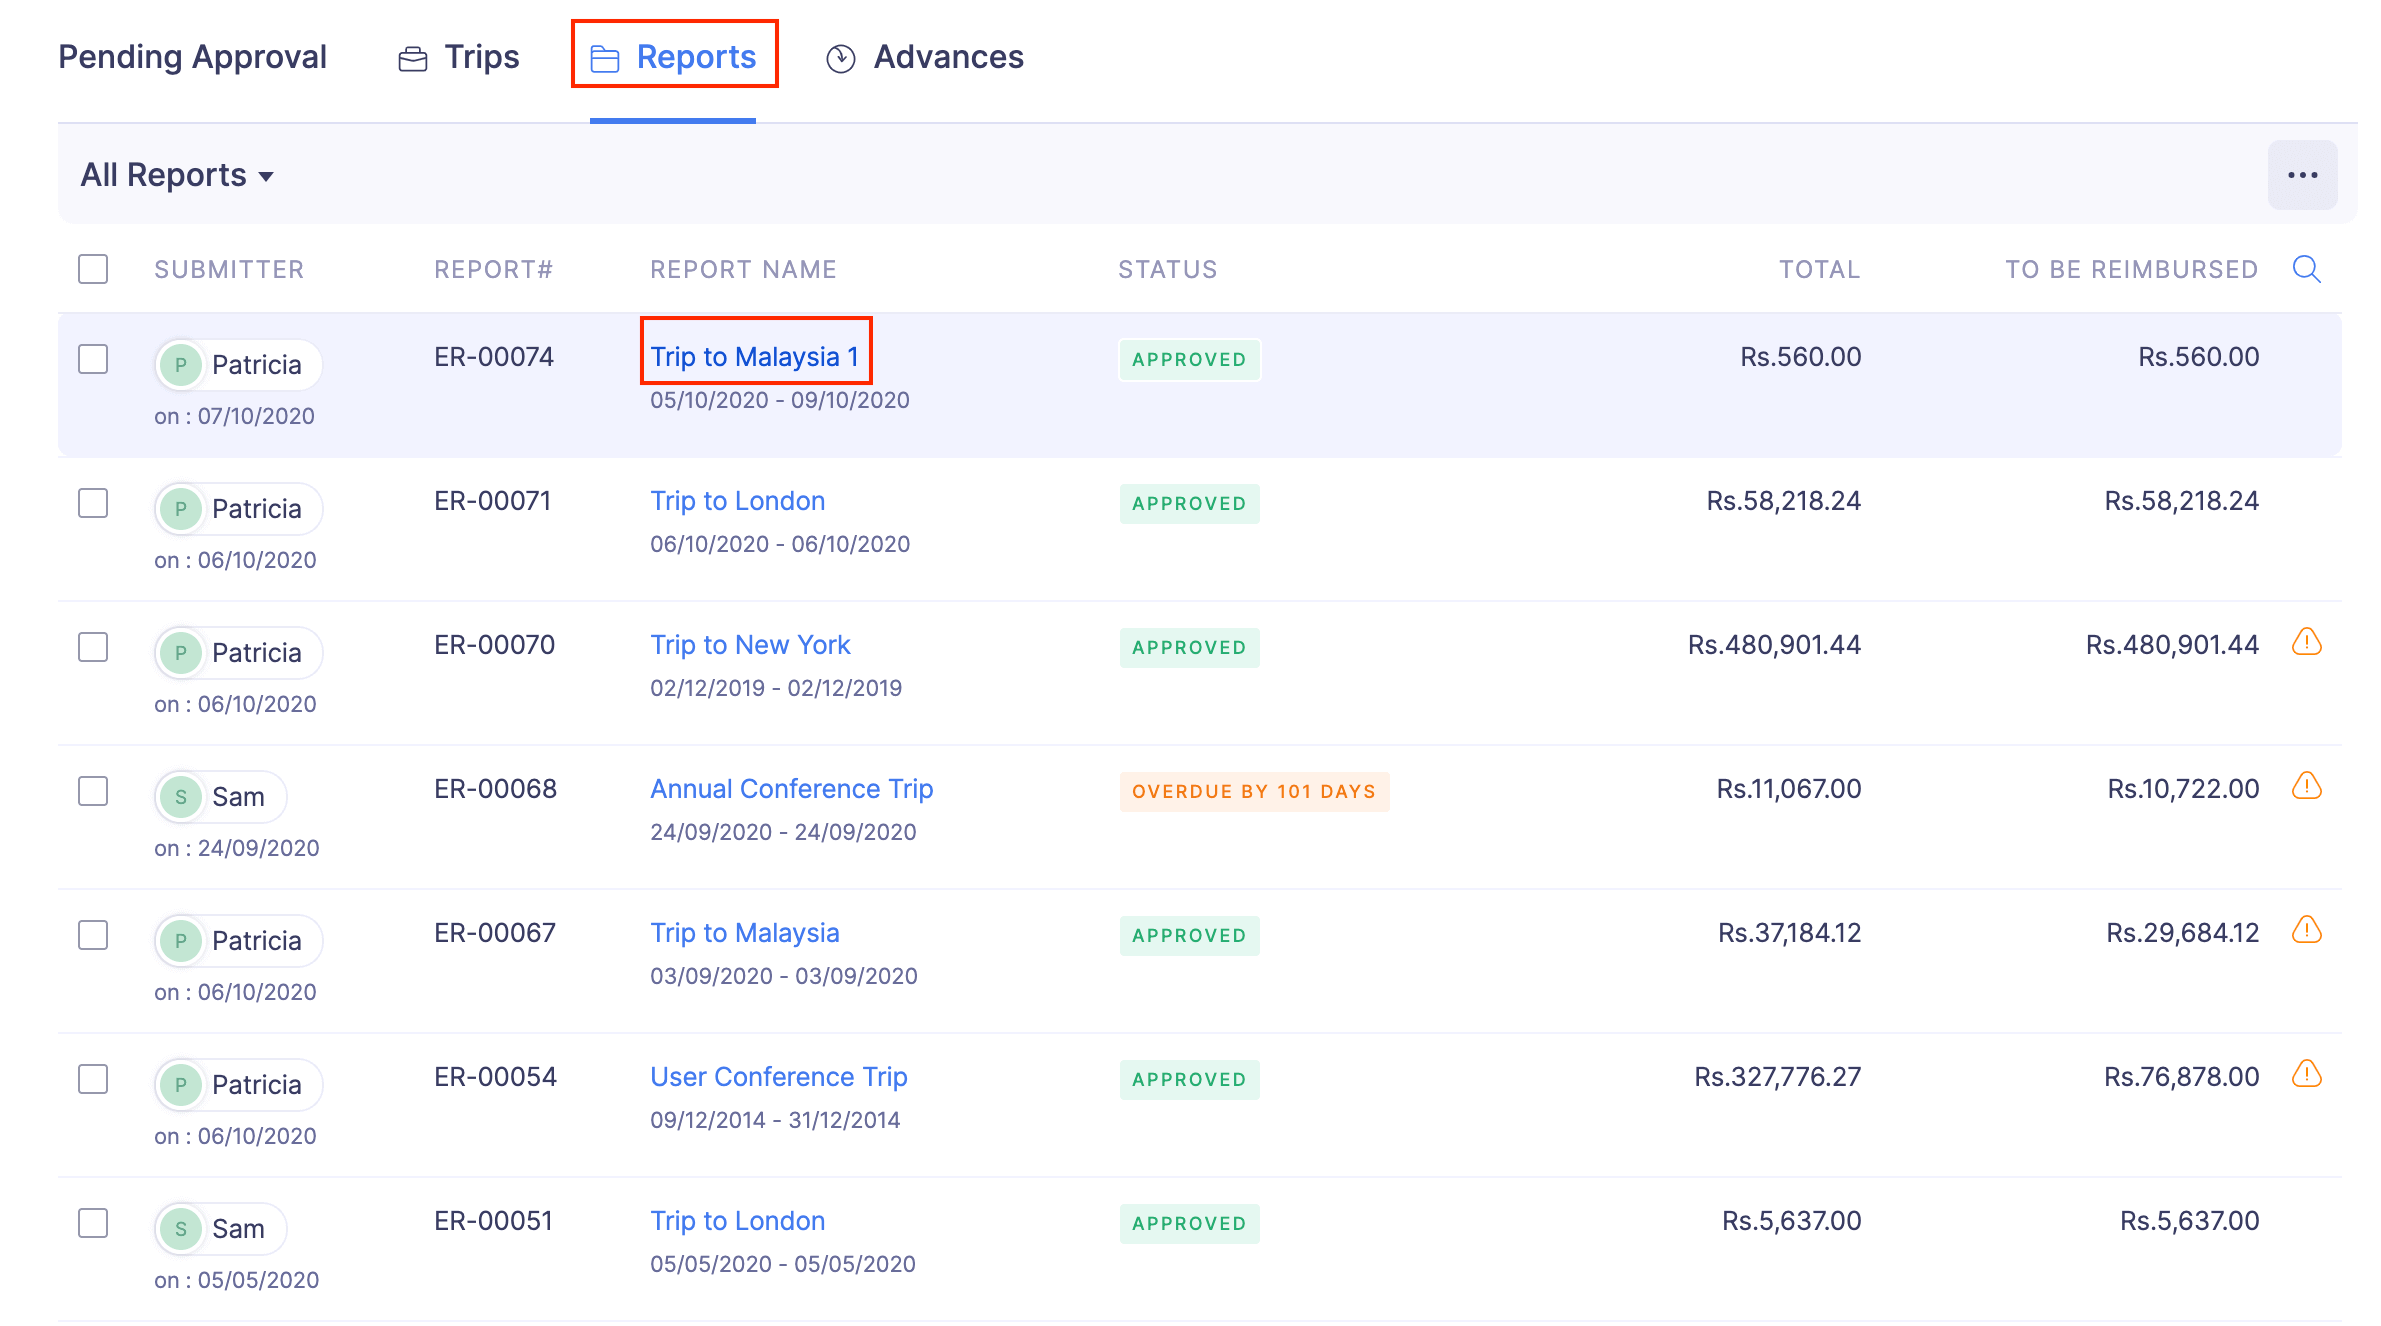Switch to the Pending Approval tab
The image size is (2381, 1326).
tap(192, 57)
